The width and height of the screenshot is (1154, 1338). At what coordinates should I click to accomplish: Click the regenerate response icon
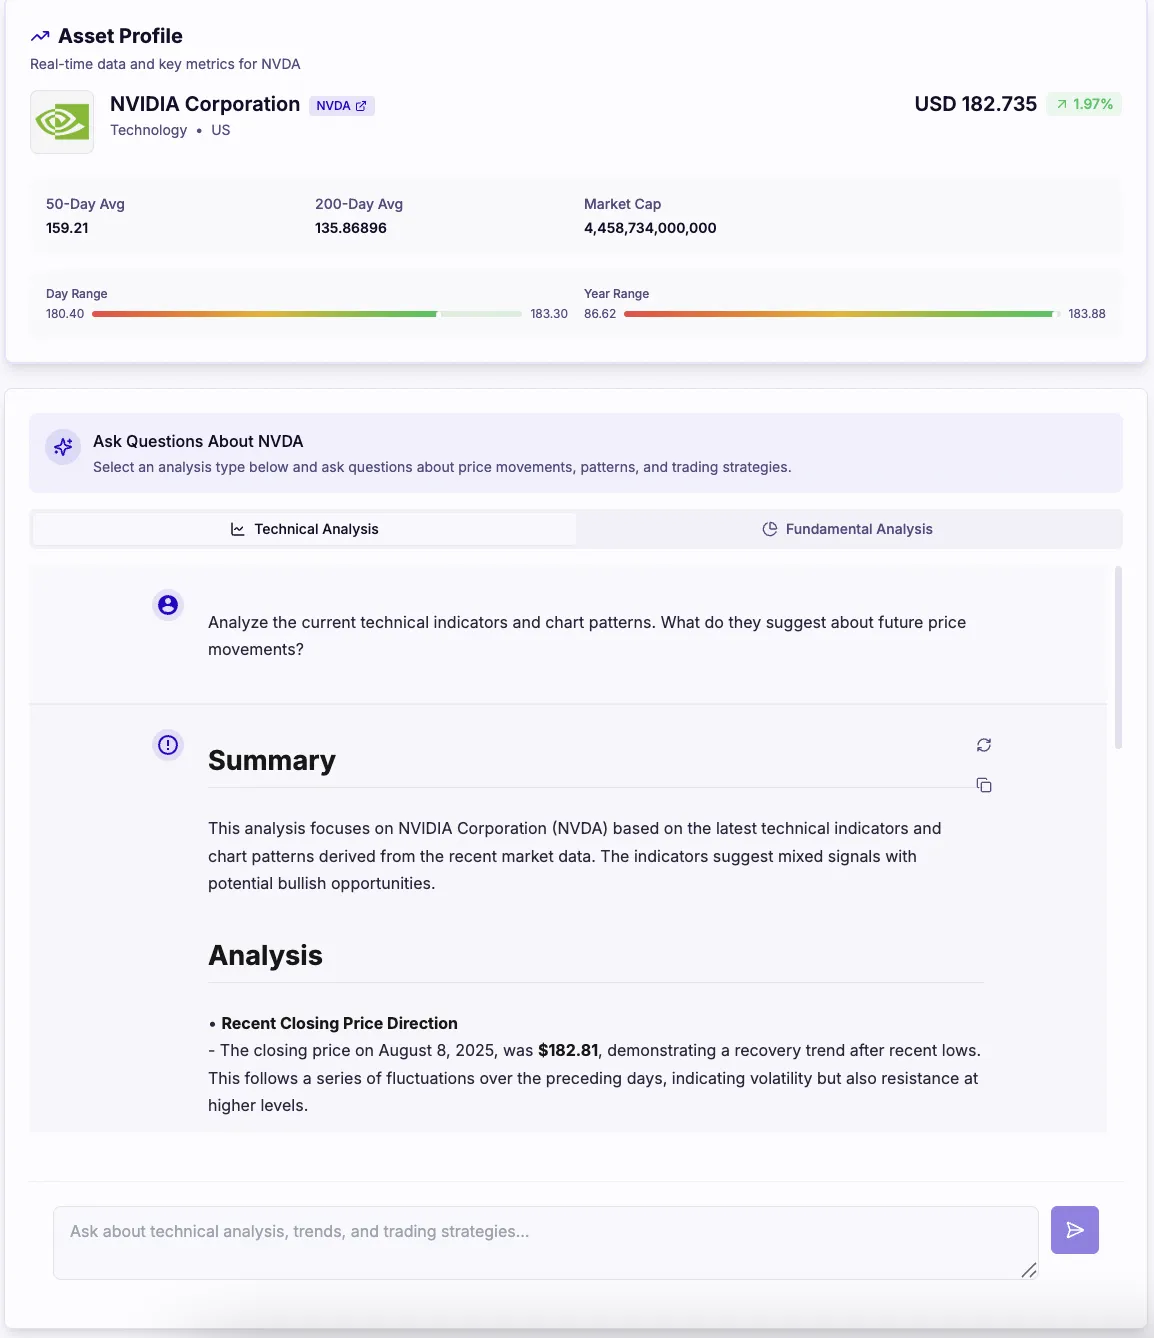(984, 745)
